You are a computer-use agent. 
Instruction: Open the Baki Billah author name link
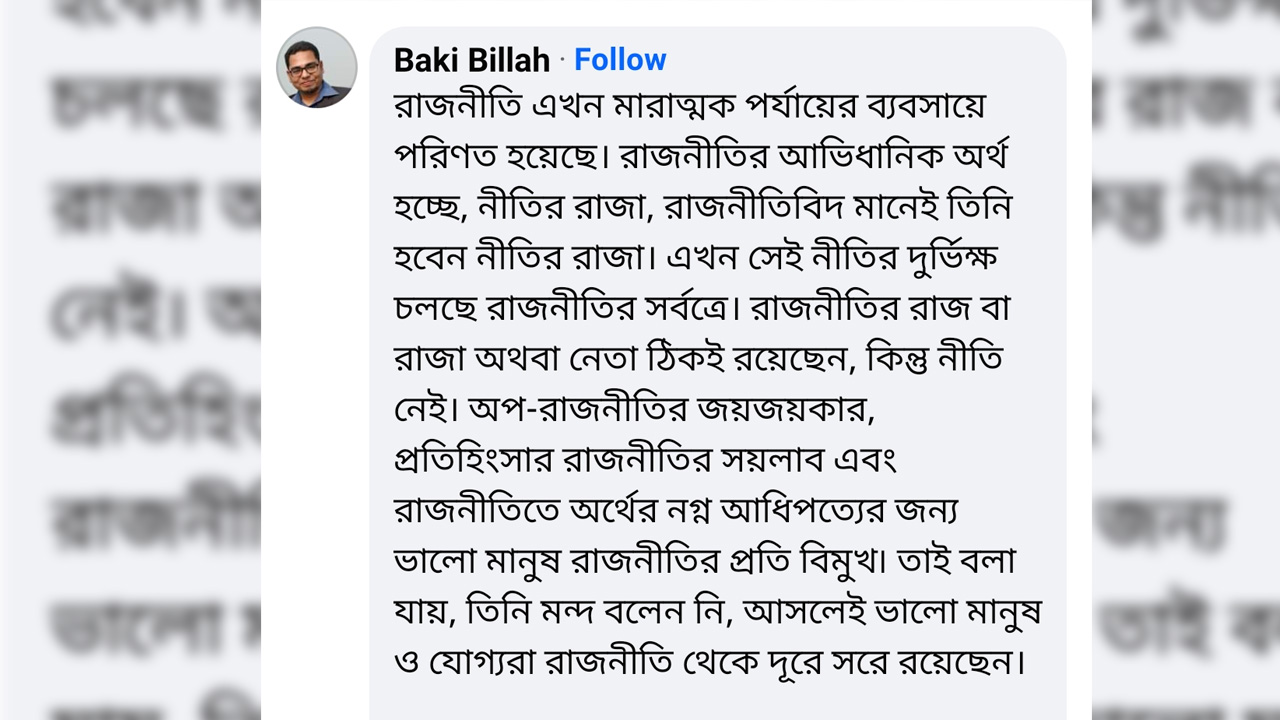click(472, 60)
